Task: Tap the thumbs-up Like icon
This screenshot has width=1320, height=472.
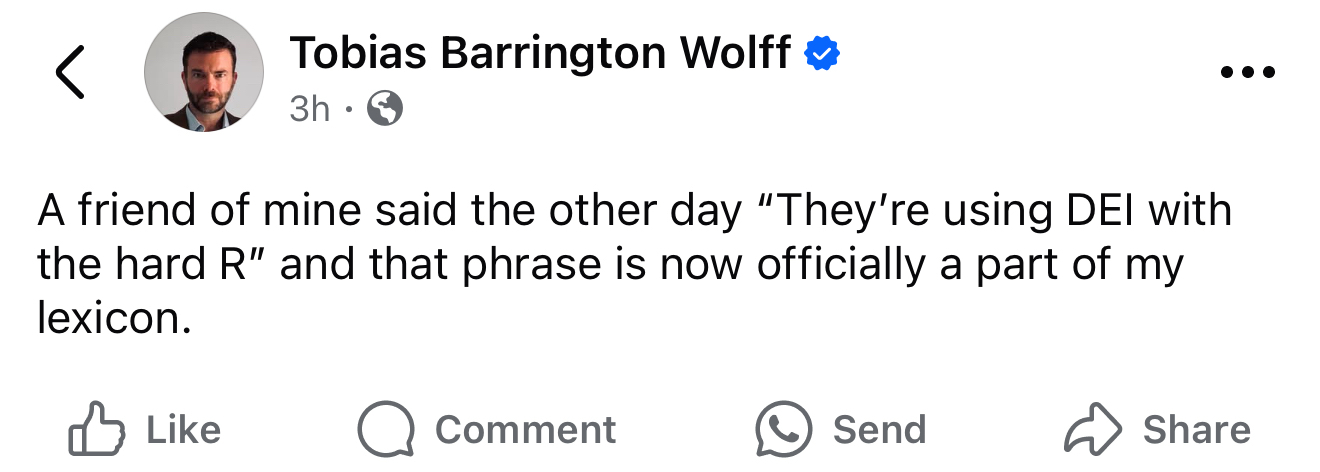Action: (95, 429)
